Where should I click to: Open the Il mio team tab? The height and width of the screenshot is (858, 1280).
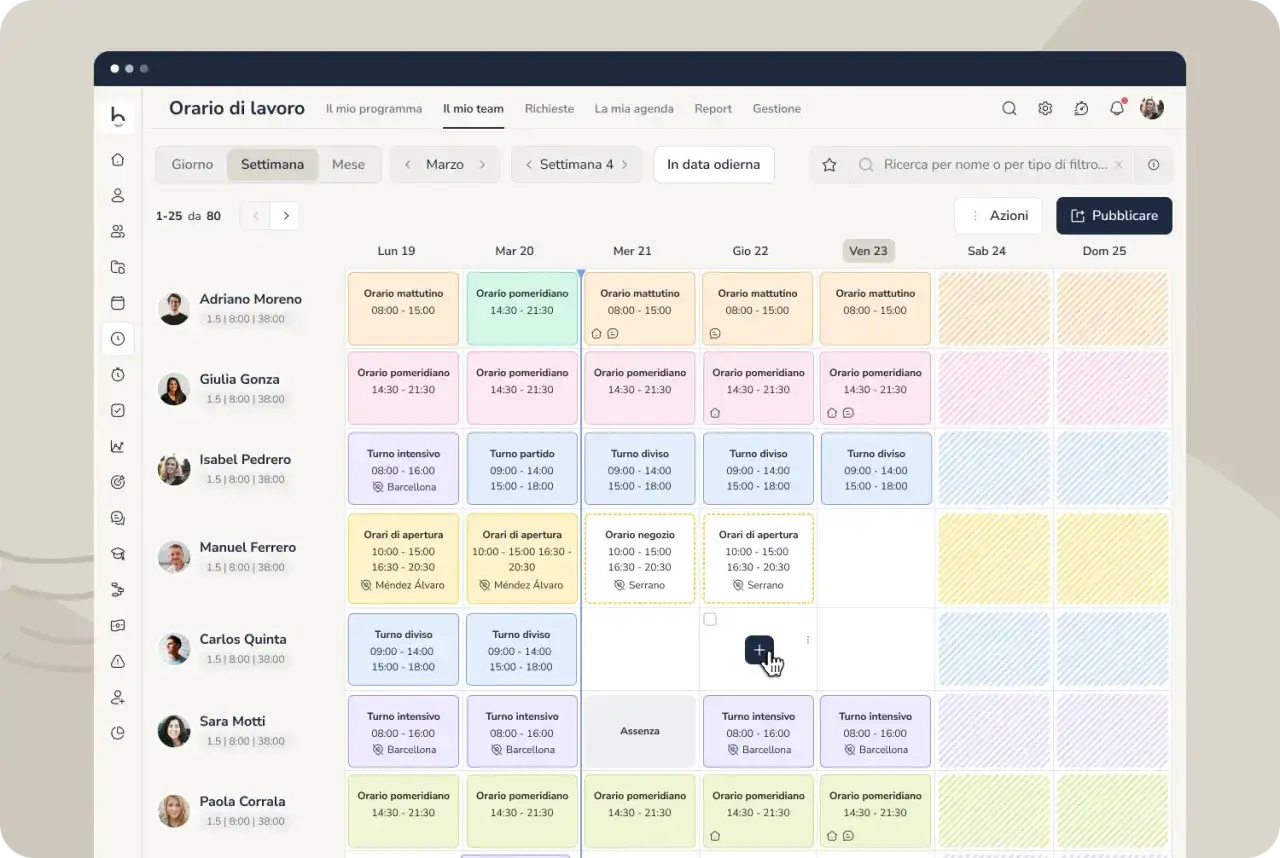474,109
